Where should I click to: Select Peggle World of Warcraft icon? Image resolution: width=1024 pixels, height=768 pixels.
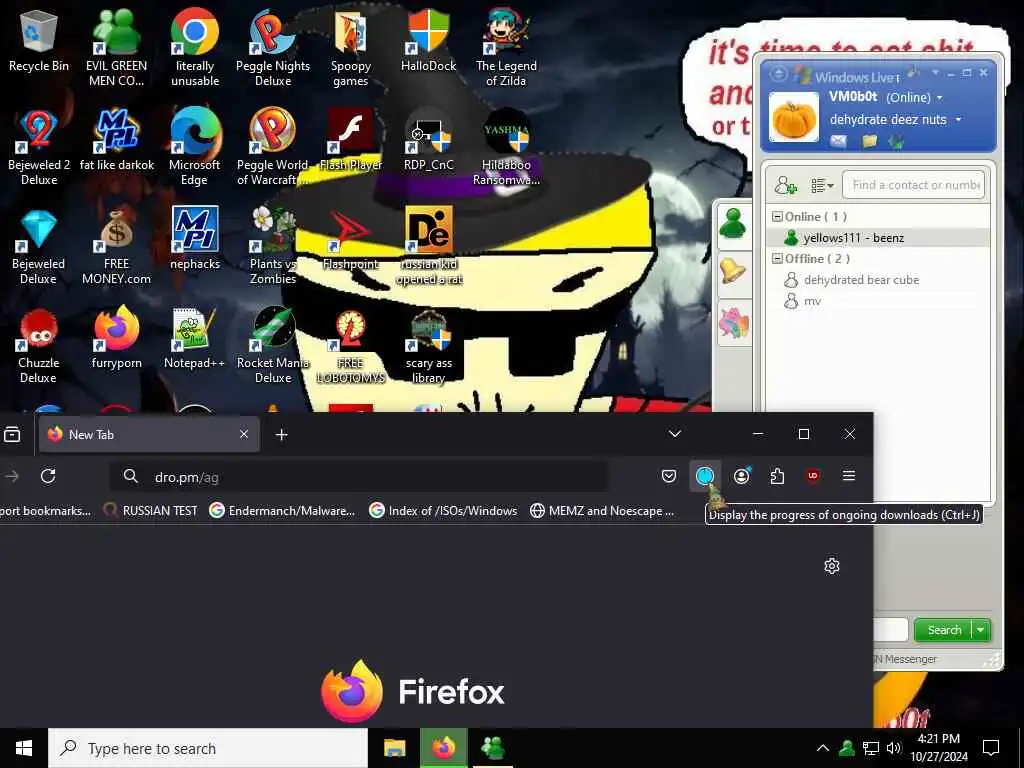coord(273,148)
